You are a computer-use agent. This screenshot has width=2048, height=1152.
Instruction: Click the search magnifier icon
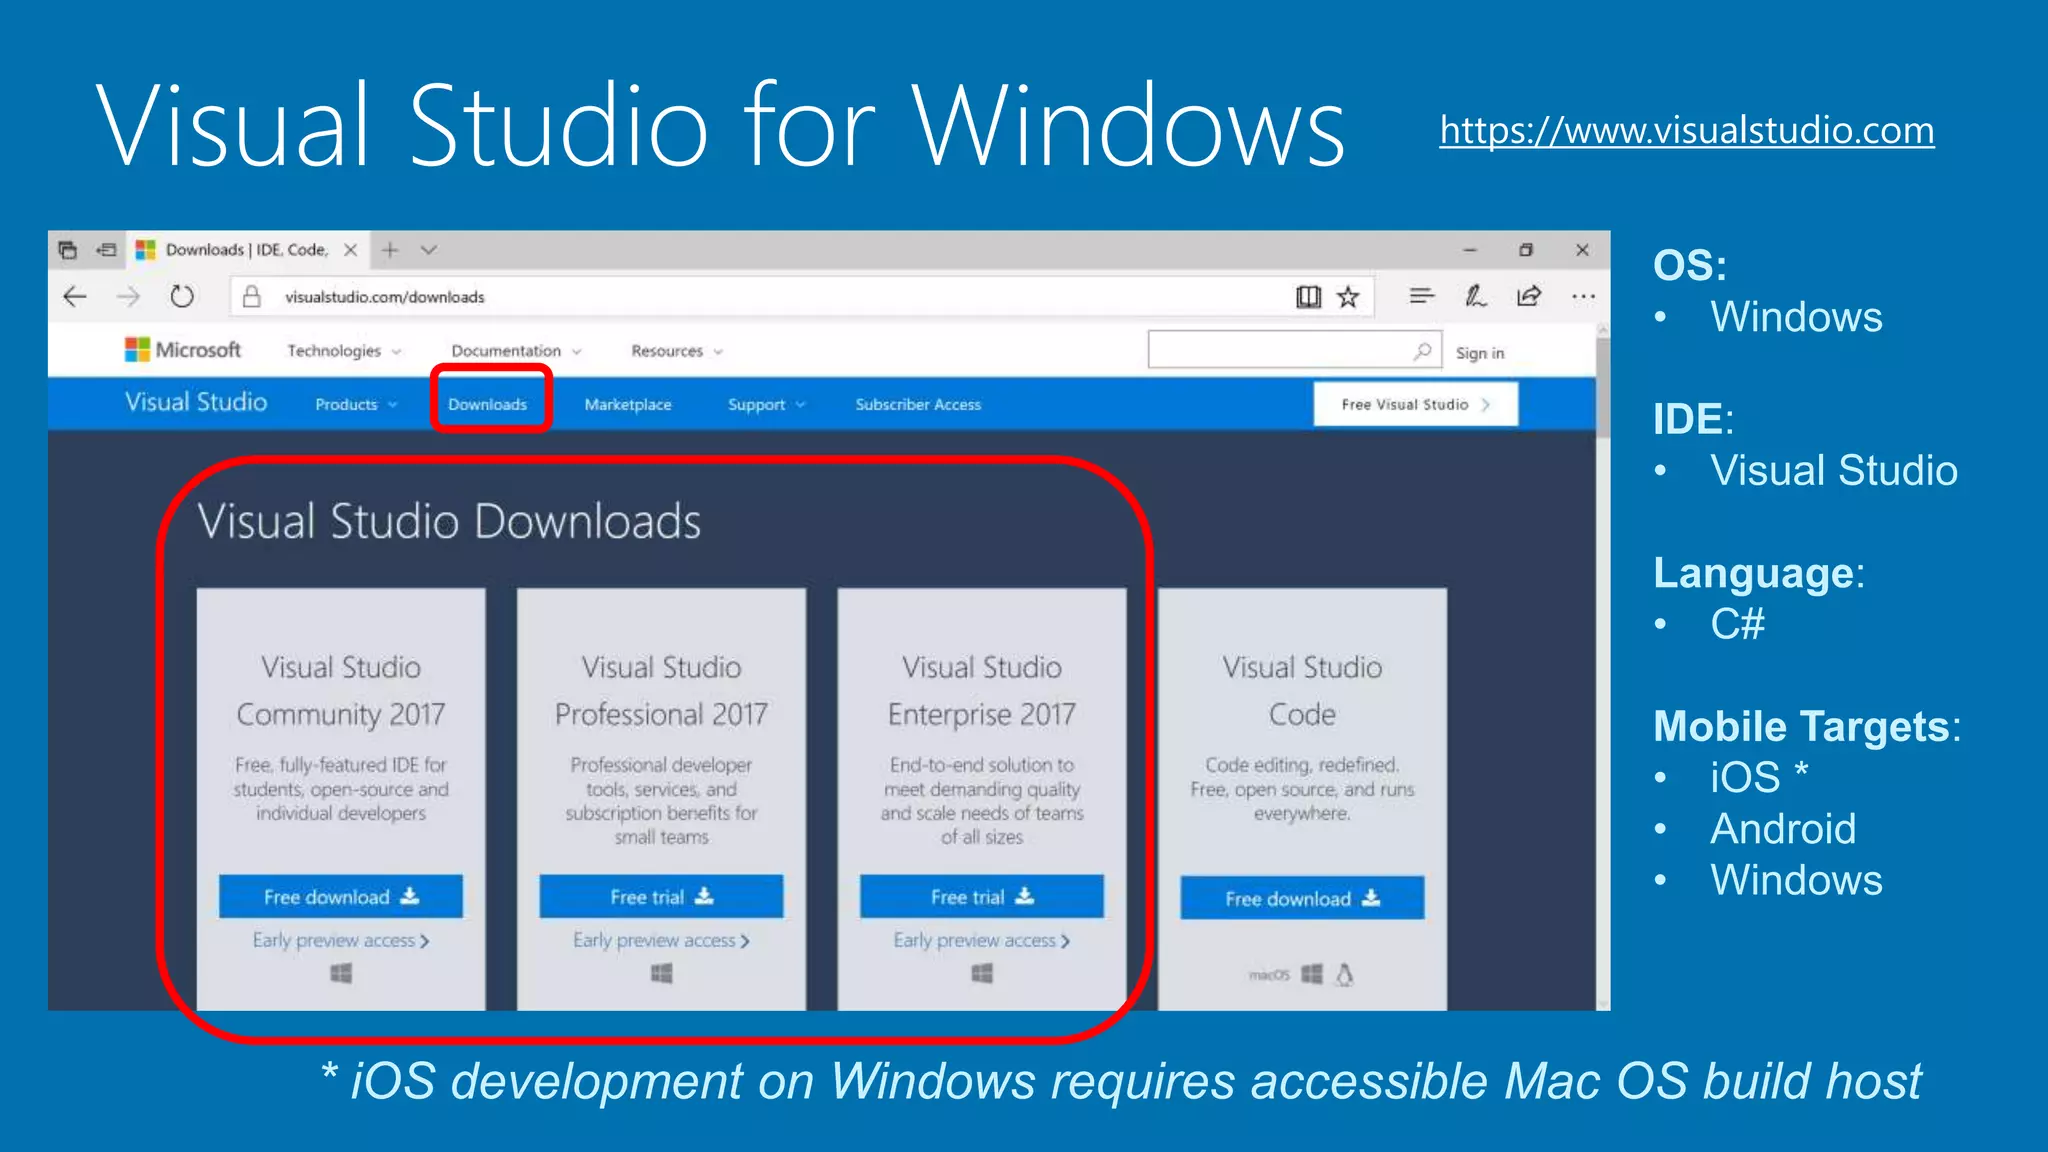(x=1422, y=350)
